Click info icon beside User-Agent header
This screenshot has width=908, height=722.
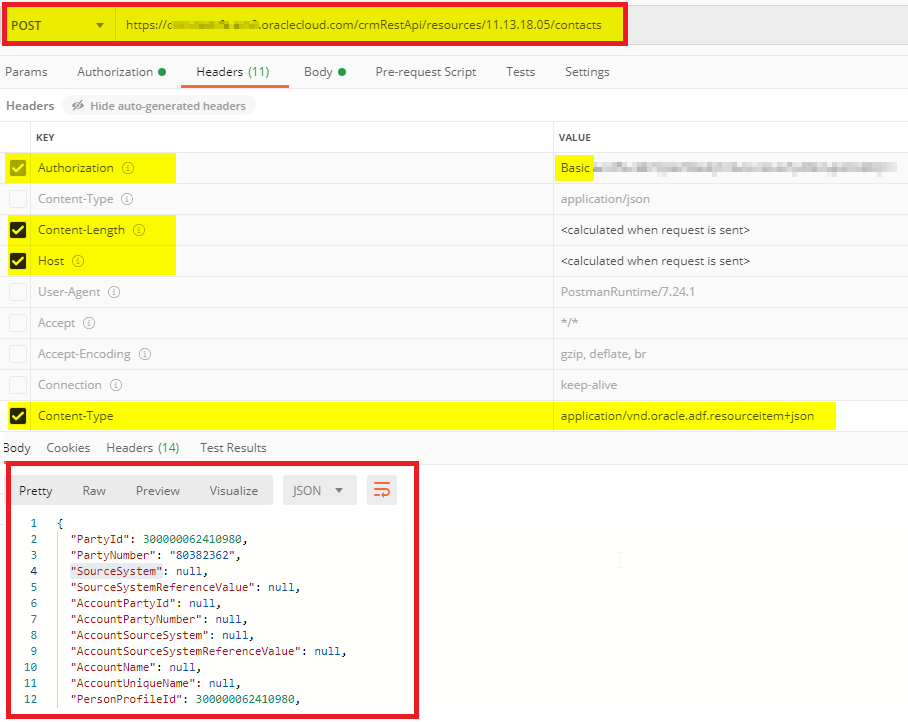pos(114,292)
